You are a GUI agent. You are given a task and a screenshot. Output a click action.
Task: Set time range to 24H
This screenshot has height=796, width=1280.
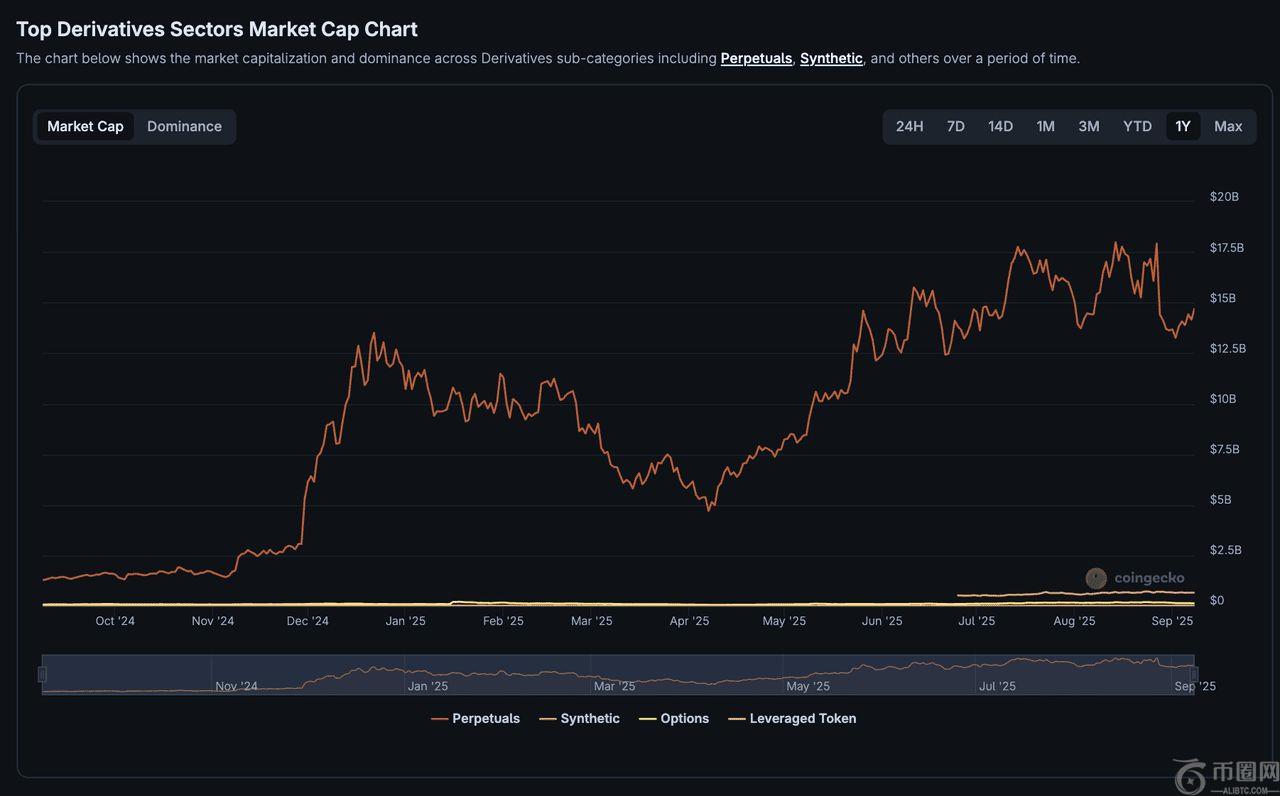coord(909,127)
